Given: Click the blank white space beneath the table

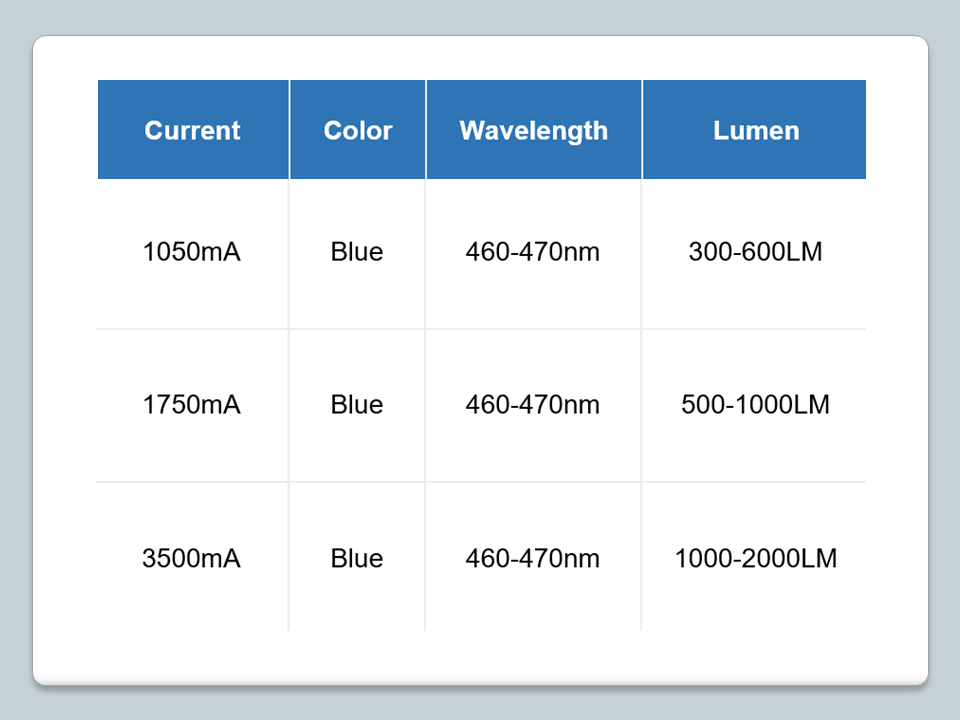Looking at the screenshot, I should tap(480, 657).
